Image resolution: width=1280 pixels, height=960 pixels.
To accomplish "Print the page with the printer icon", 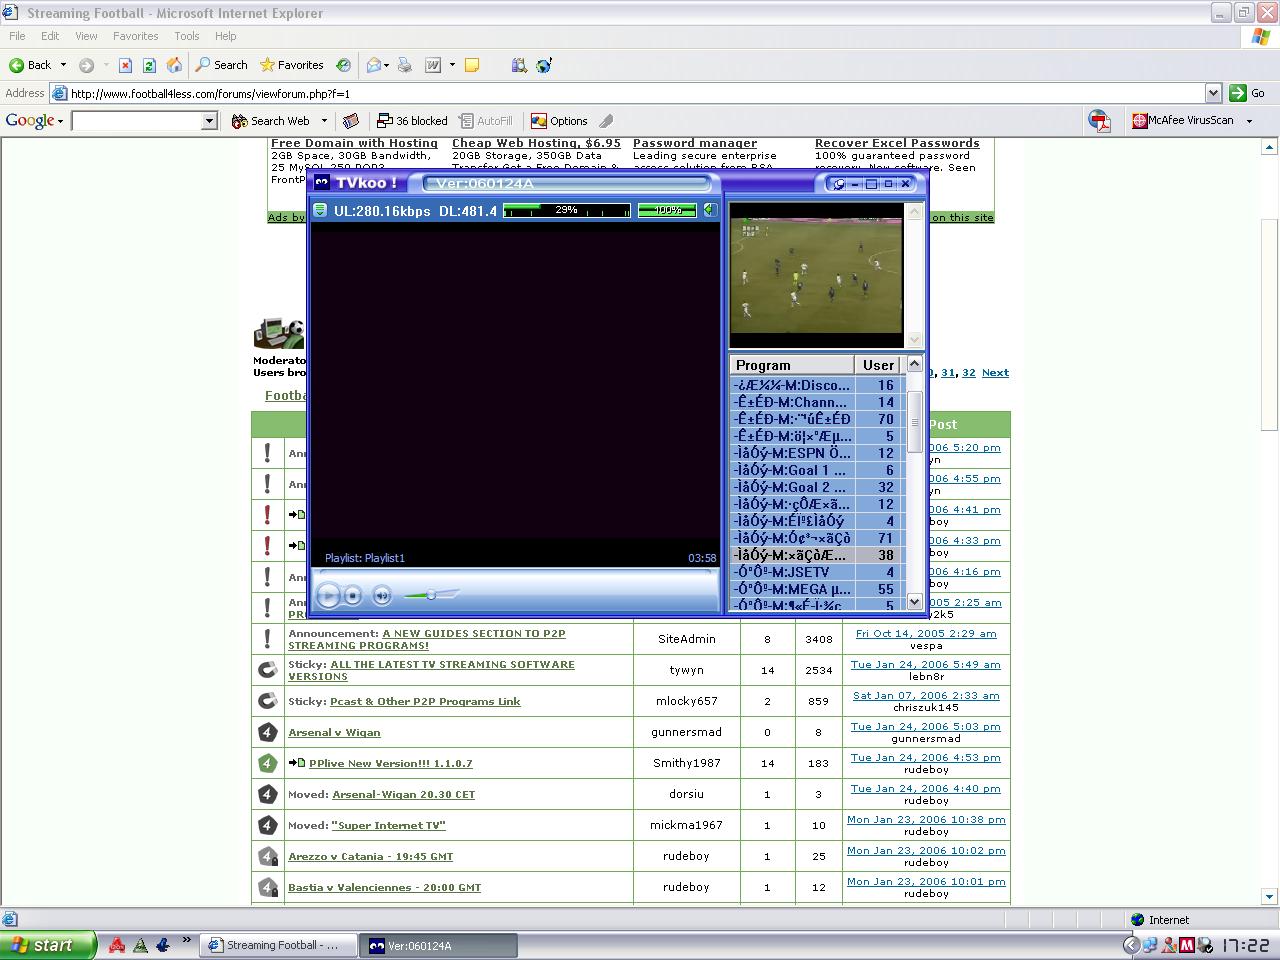I will [405, 65].
